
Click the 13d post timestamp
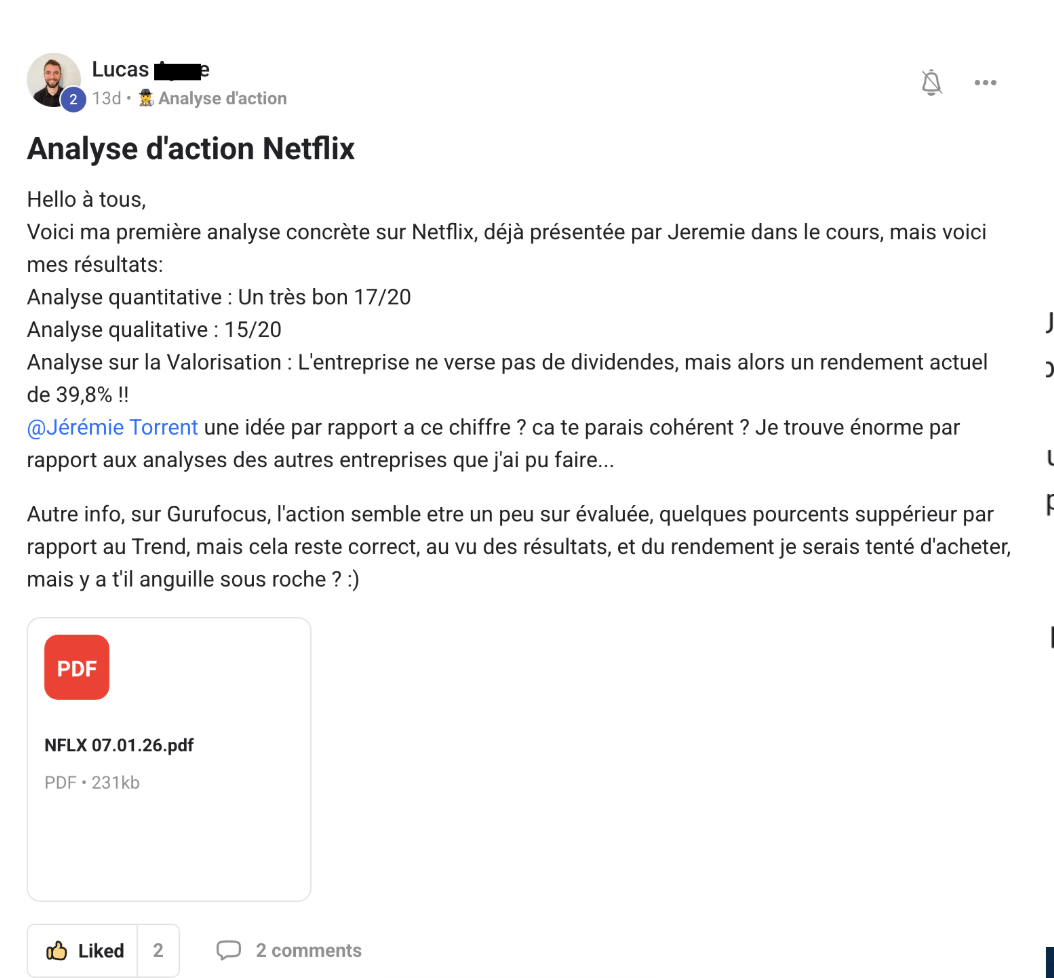pyautogui.click(x=106, y=98)
